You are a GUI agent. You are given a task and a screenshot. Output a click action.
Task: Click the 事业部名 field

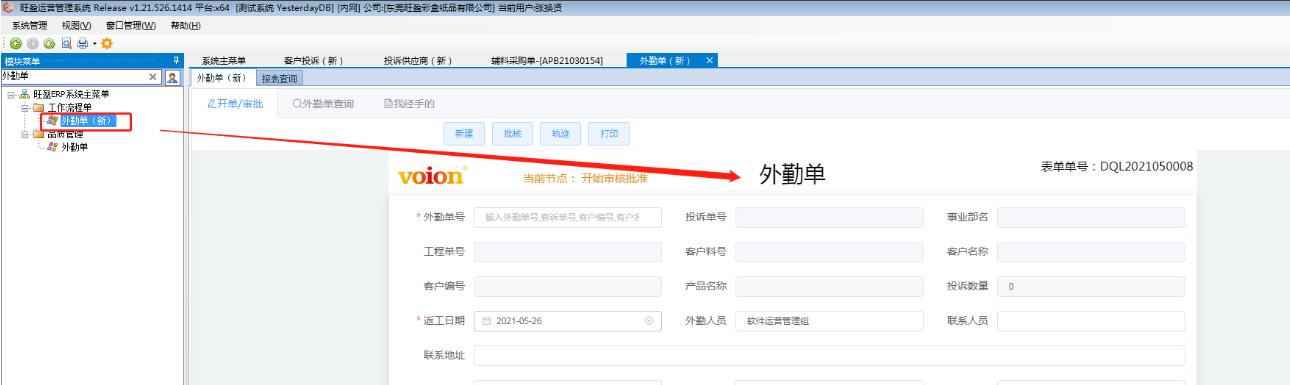(x=1091, y=217)
